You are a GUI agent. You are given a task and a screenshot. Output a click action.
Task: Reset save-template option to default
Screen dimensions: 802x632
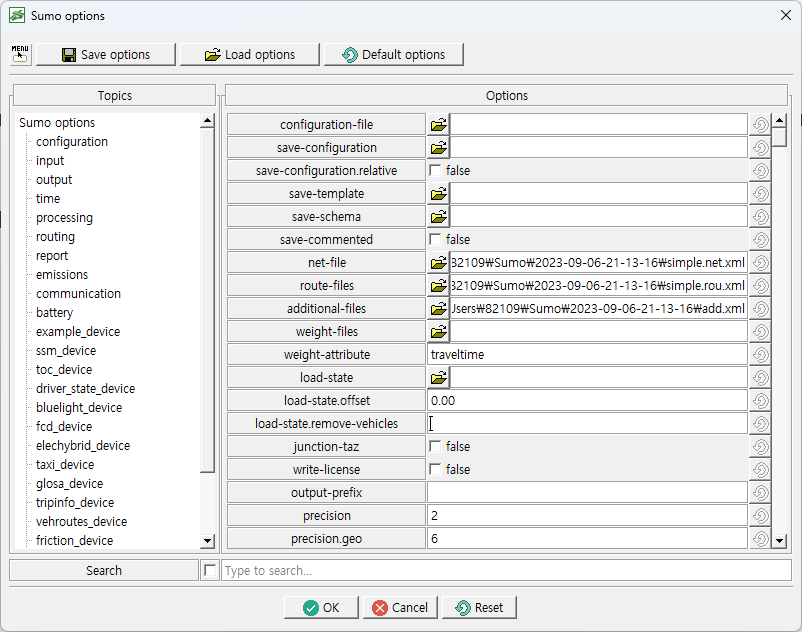point(761,193)
